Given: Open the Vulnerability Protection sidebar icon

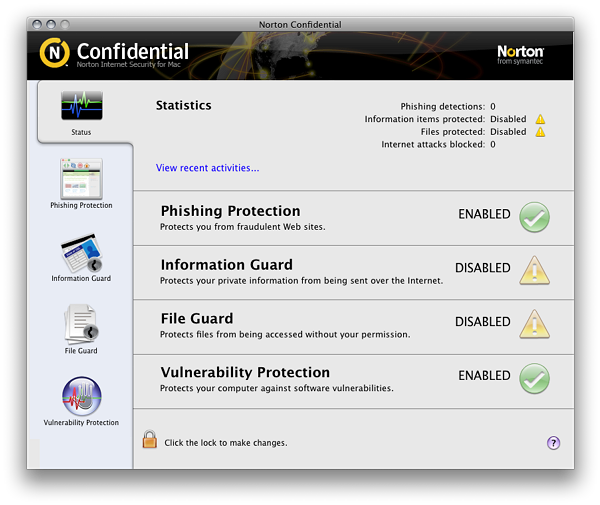Looking at the screenshot, I should [x=81, y=397].
